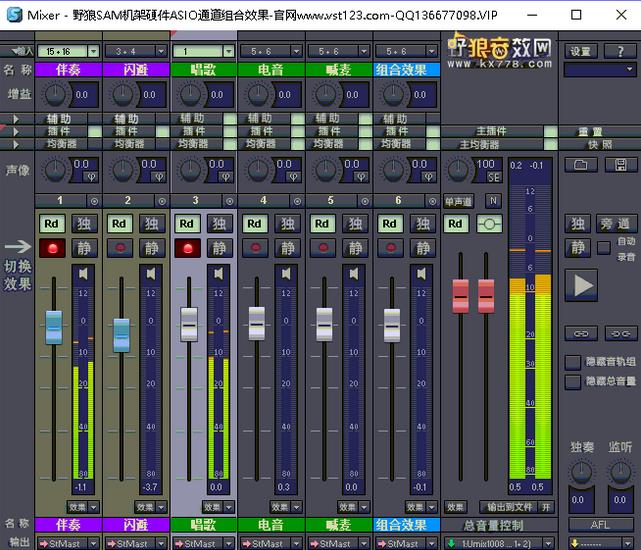Viewport: 641px width, 550px height.
Task: Open the 设置 settings button
Action: (x=581, y=51)
